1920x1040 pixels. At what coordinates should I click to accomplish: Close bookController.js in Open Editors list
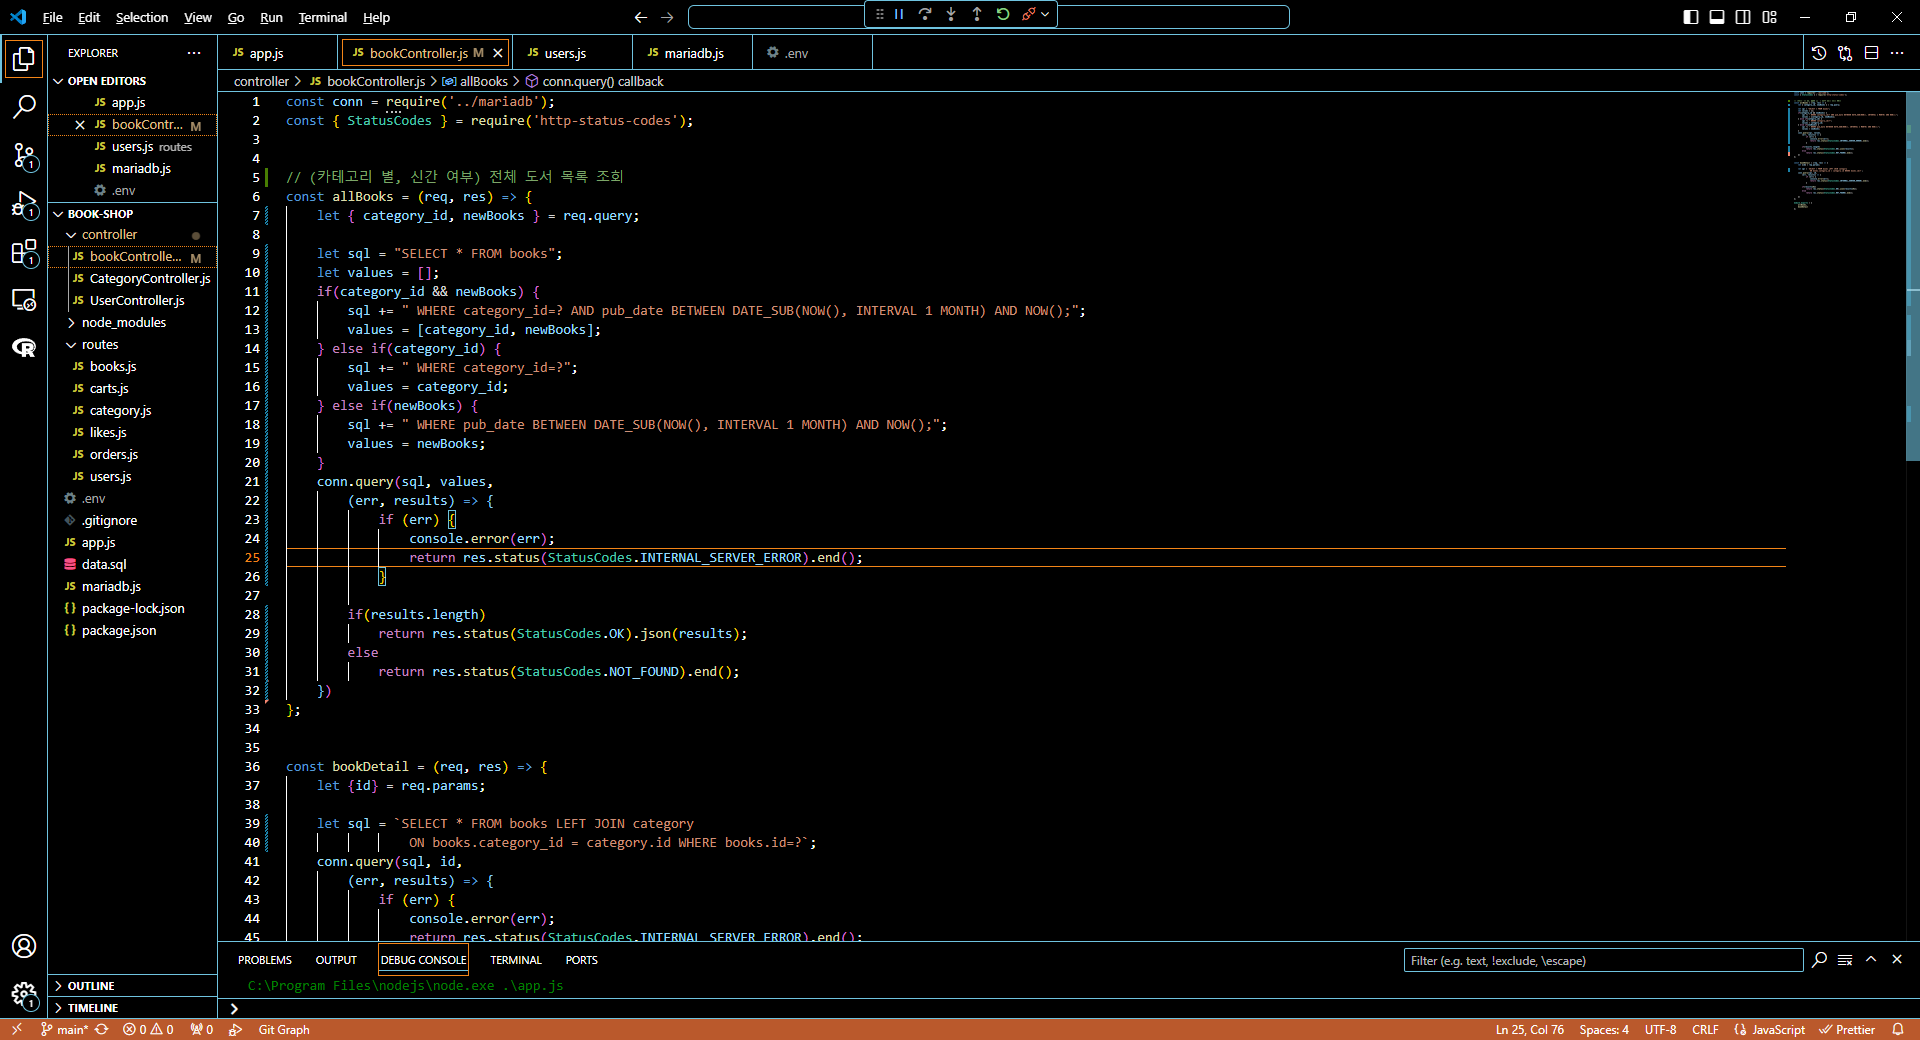coord(80,125)
